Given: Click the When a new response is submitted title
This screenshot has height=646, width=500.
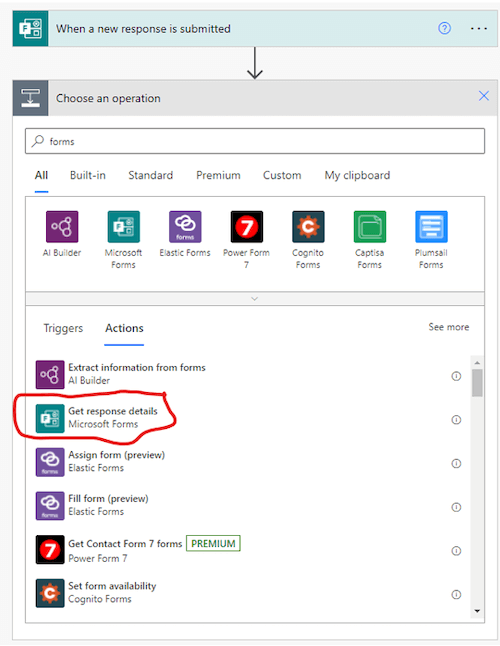Looking at the screenshot, I should [143, 29].
